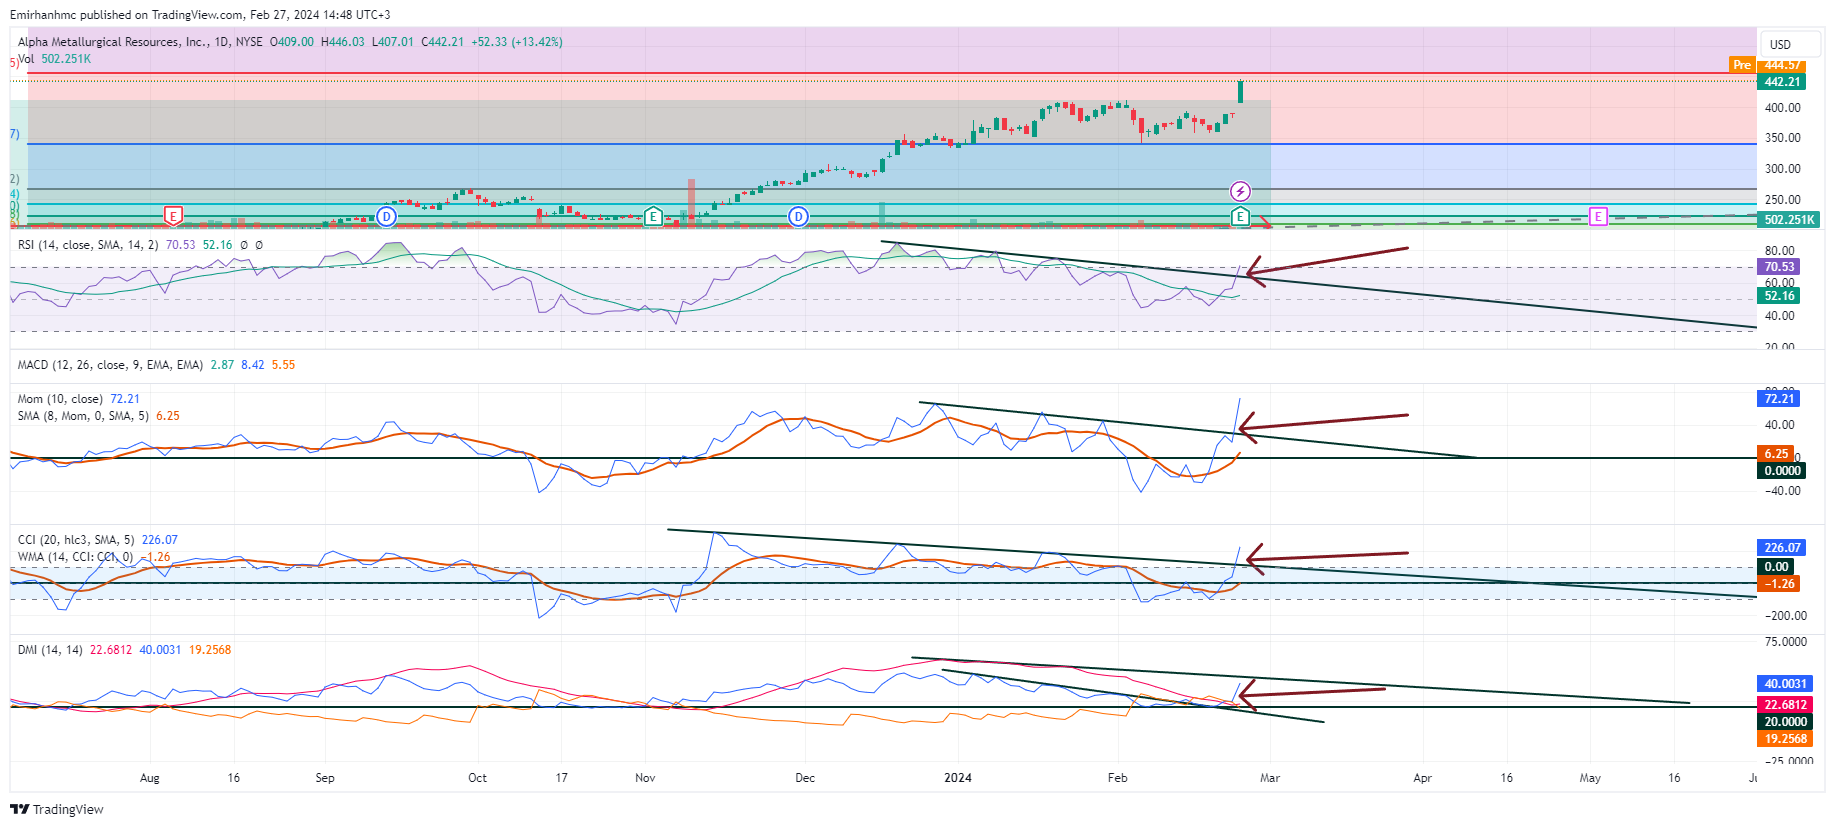Image resolution: width=1835 pixels, height=827 pixels.
Task: Click the Pre 444.57 pre-market price label
Action: (1767, 65)
